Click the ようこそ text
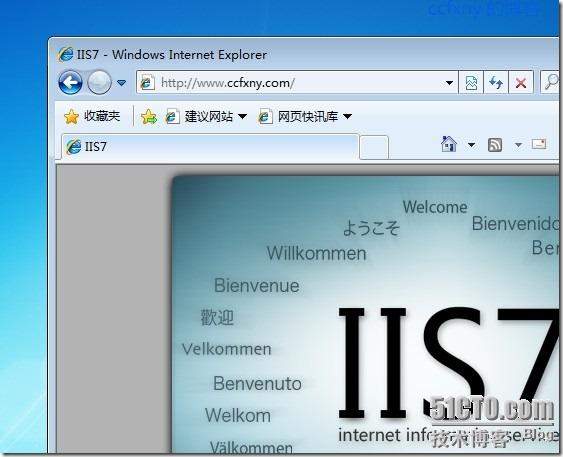563x457 pixels. [x=371, y=228]
